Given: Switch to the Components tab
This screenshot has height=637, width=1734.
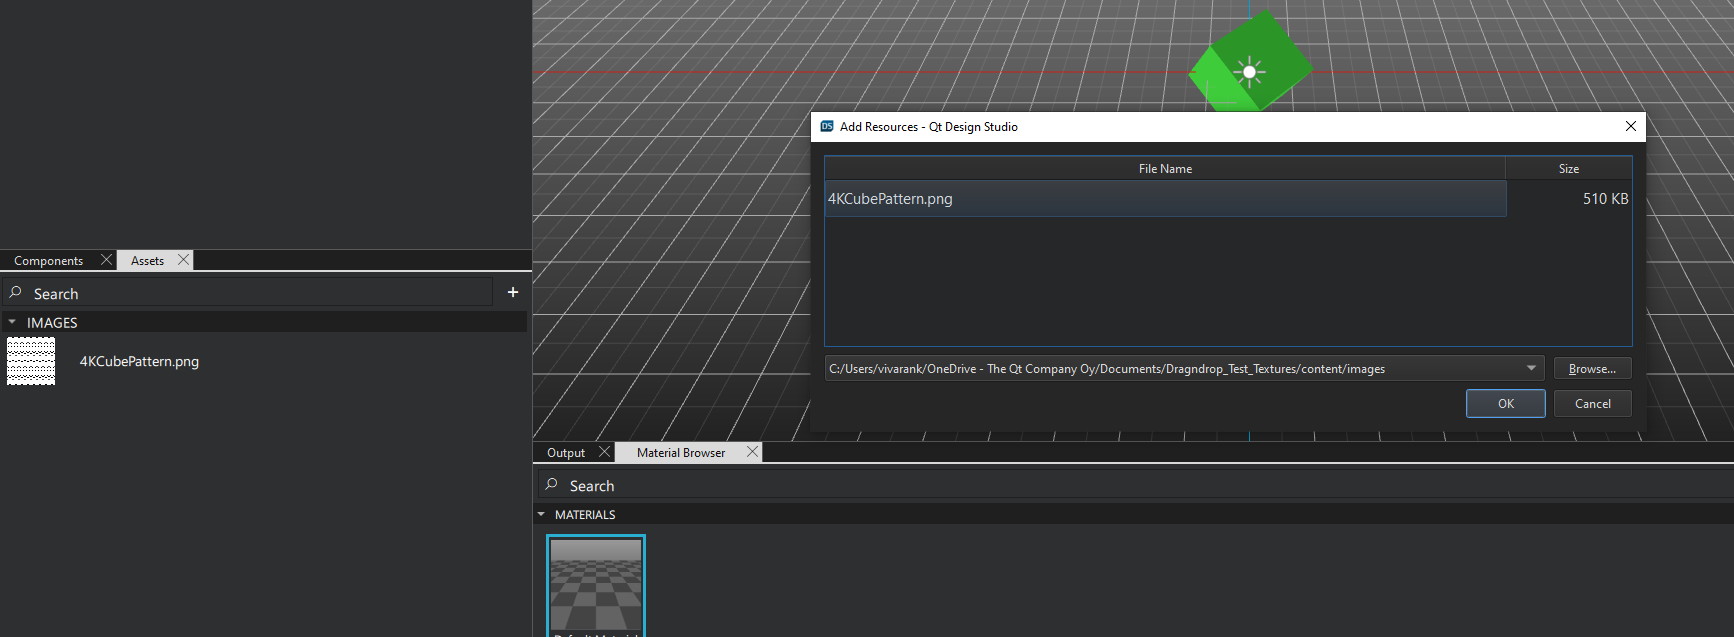Looking at the screenshot, I should click(48, 261).
